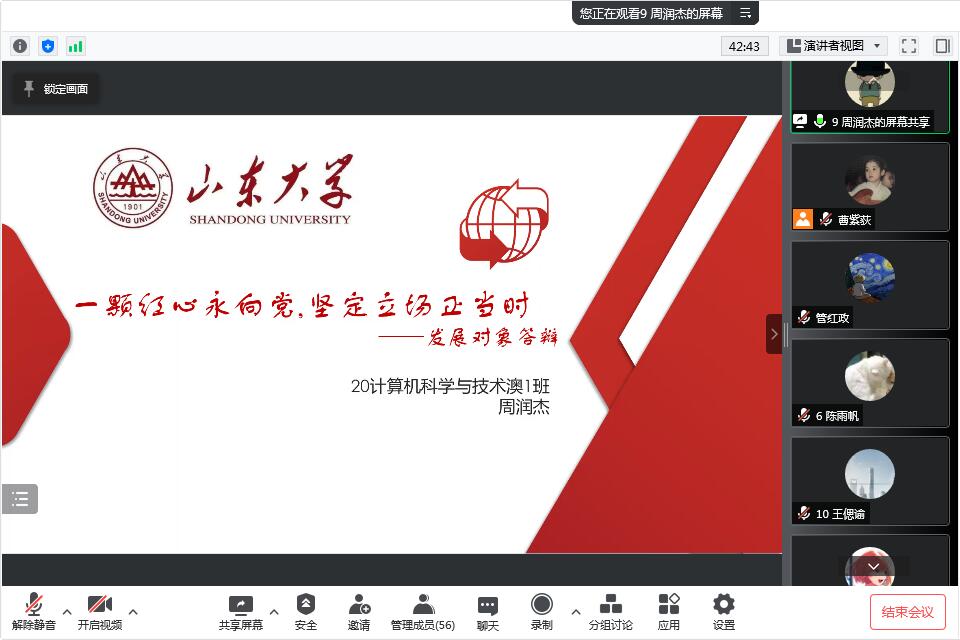This screenshot has height=640, width=960.
Task: Open sharing options menu in top banner
Action: click(745, 13)
